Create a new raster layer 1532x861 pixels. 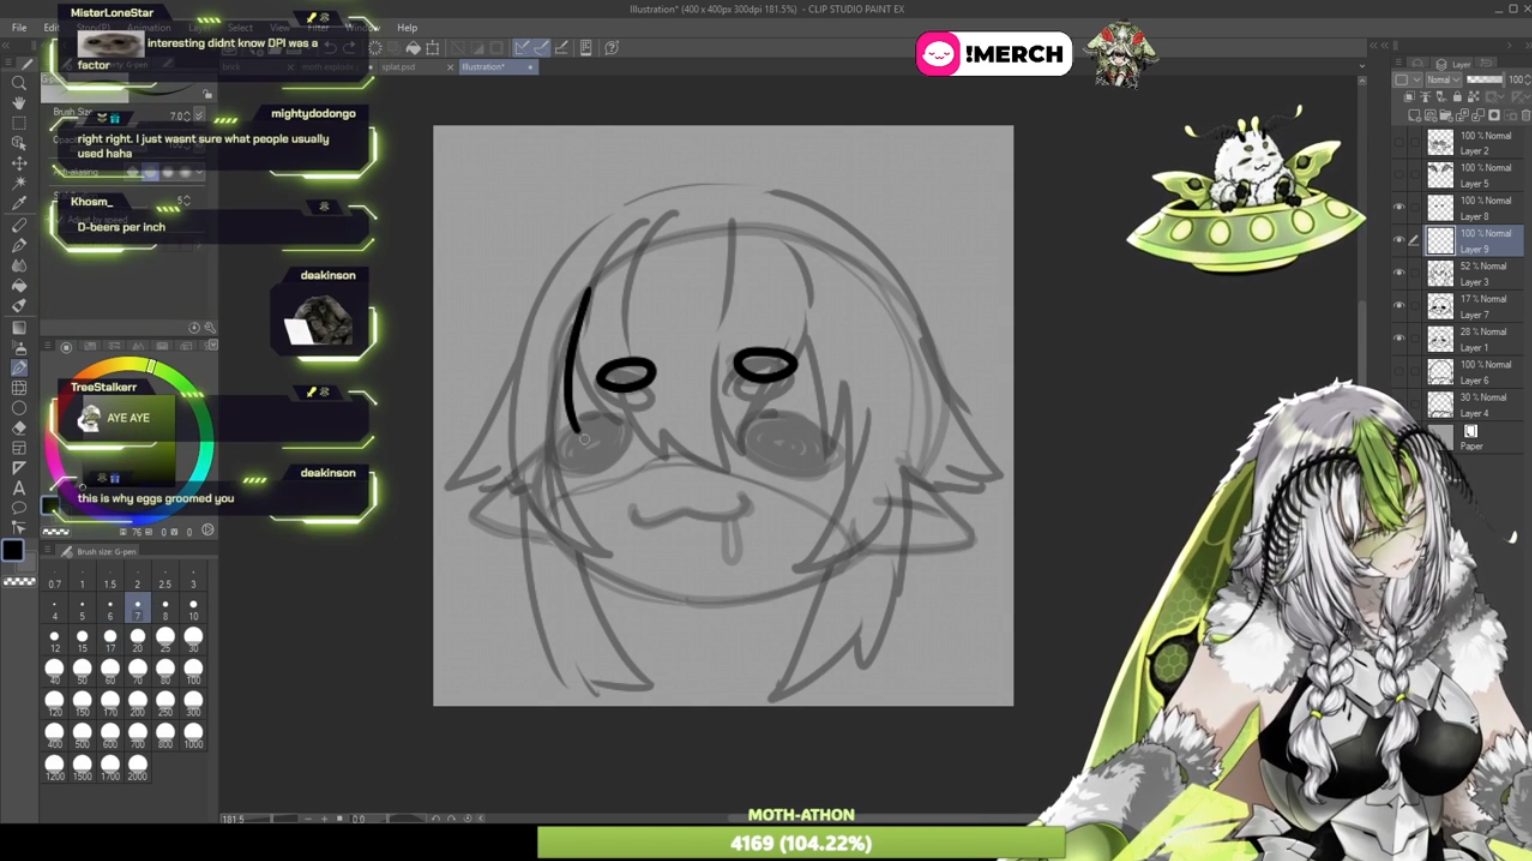[1414, 115]
